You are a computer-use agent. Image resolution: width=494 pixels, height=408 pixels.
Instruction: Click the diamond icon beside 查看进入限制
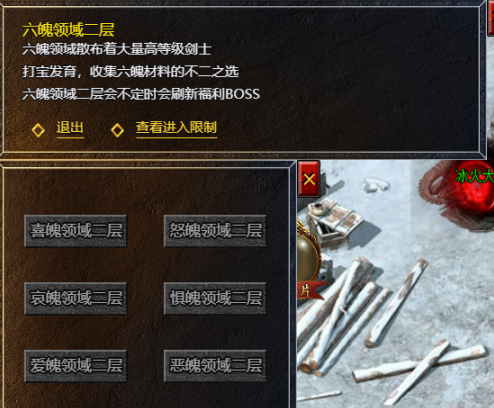(x=117, y=130)
